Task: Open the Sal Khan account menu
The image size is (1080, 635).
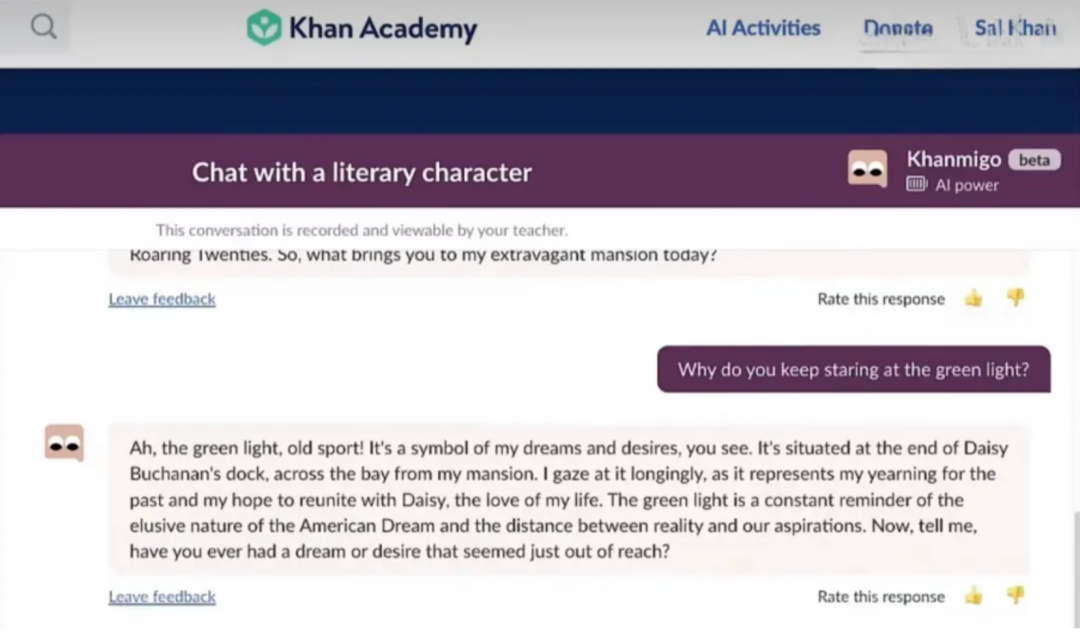Action: (1015, 28)
